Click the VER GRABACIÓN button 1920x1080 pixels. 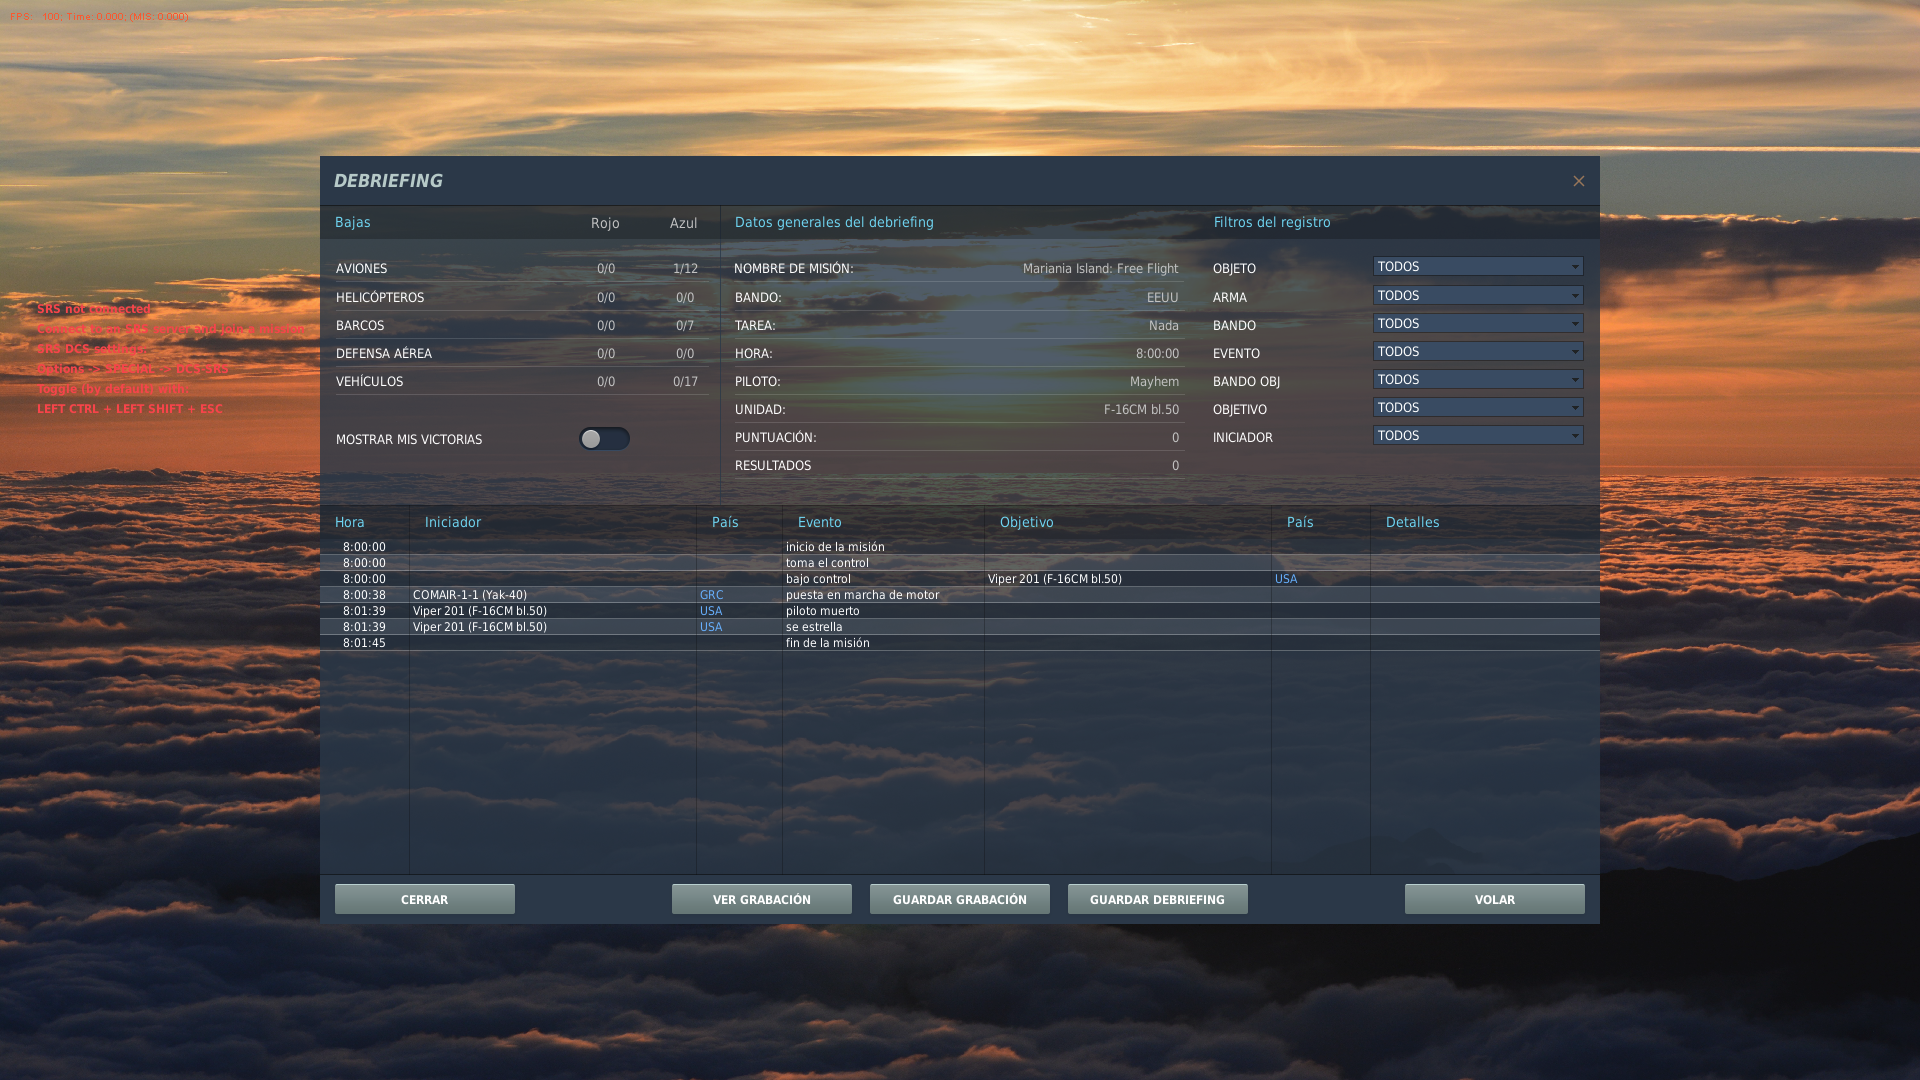(x=762, y=899)
